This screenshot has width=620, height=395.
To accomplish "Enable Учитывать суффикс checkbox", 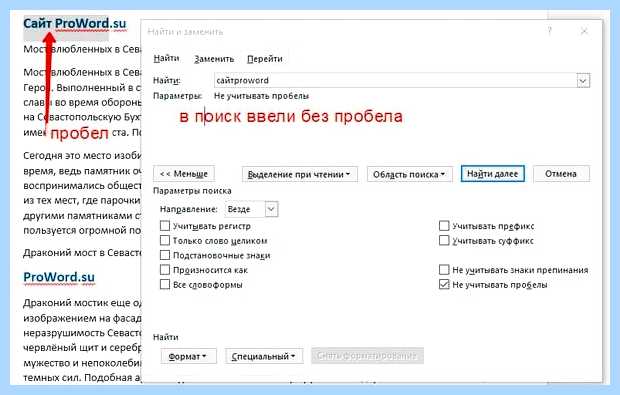I will point(444,240).
